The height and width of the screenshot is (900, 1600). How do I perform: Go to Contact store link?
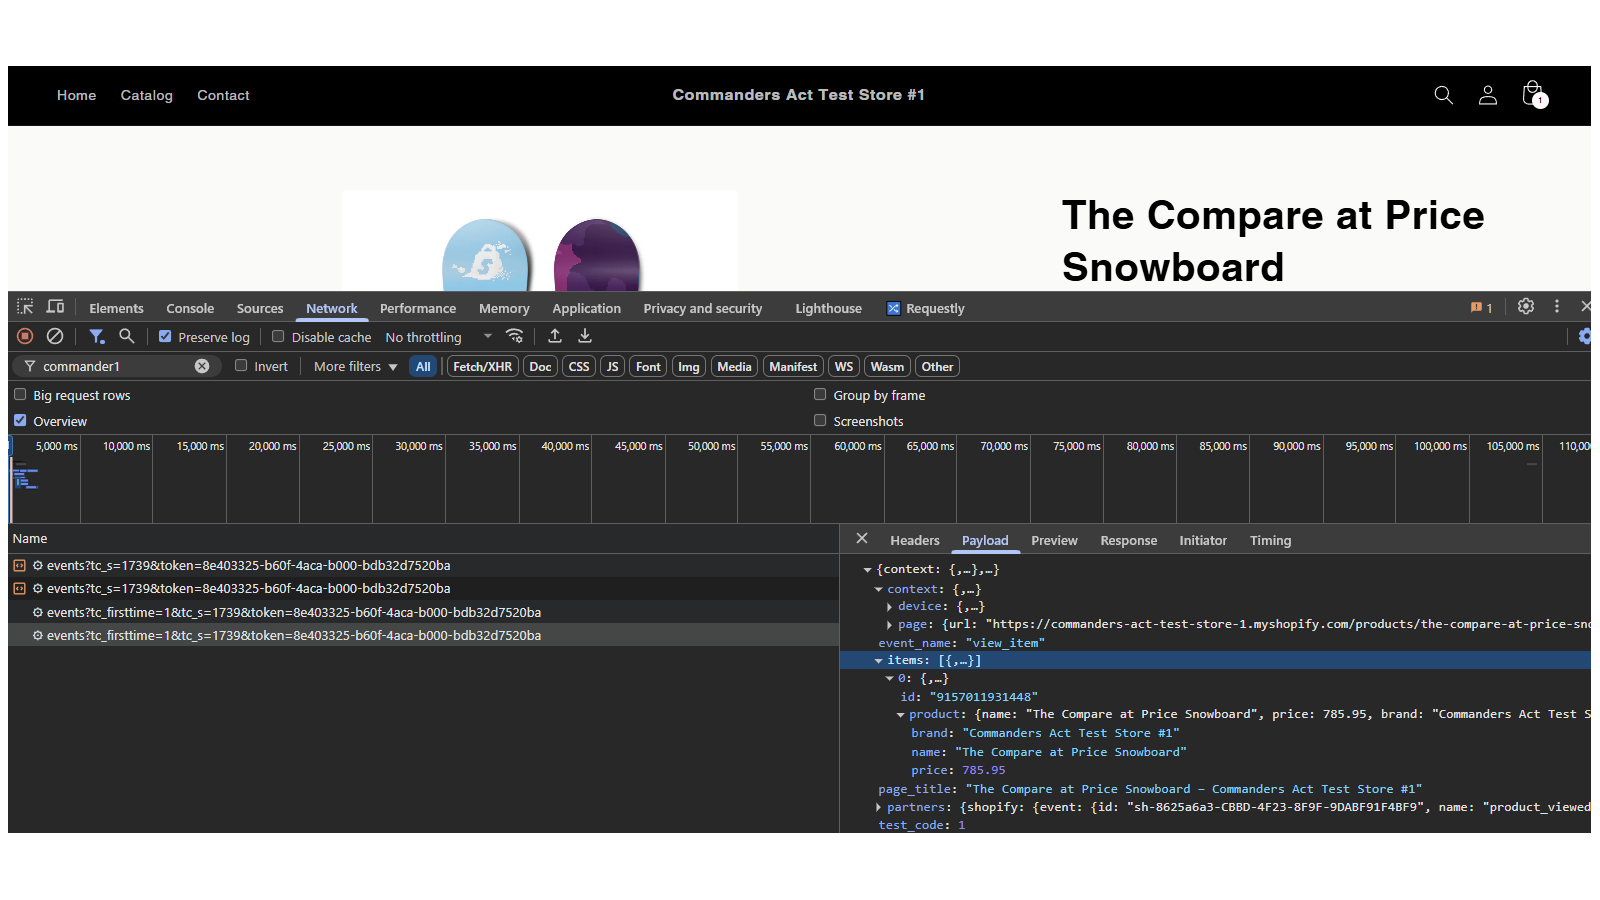pos(223,95)
